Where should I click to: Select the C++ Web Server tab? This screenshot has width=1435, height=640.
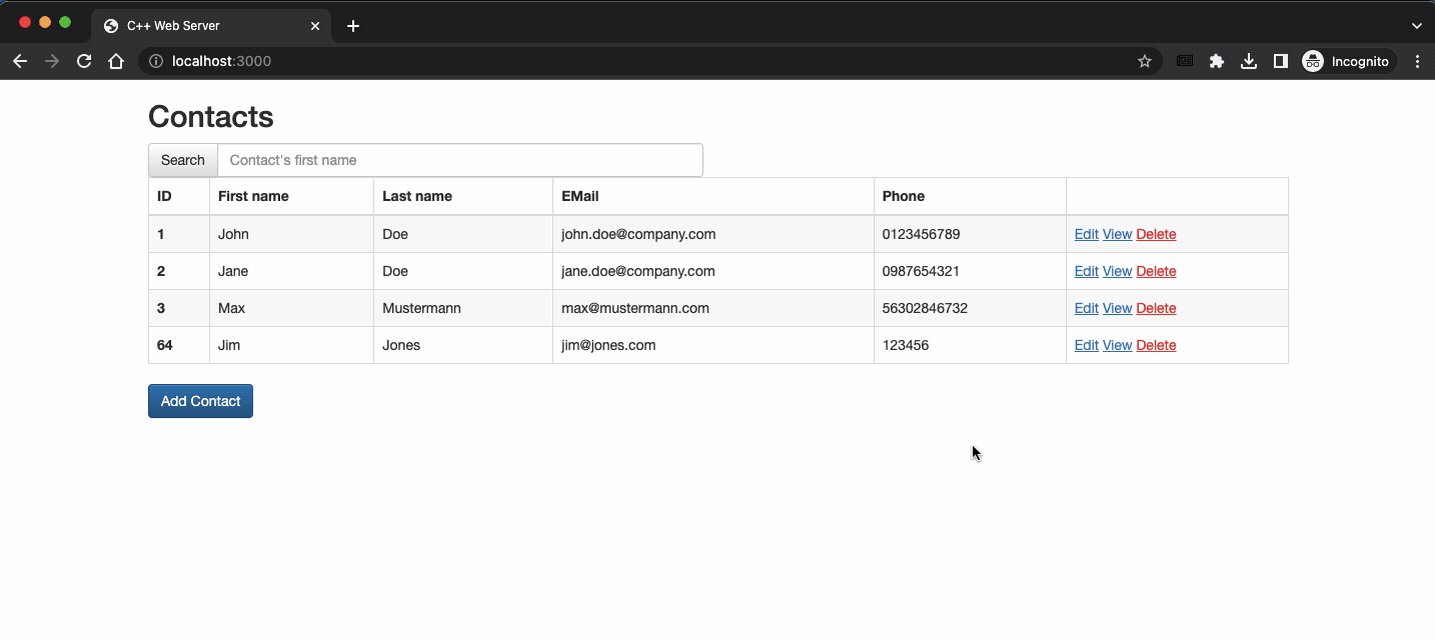pos(200,26)
